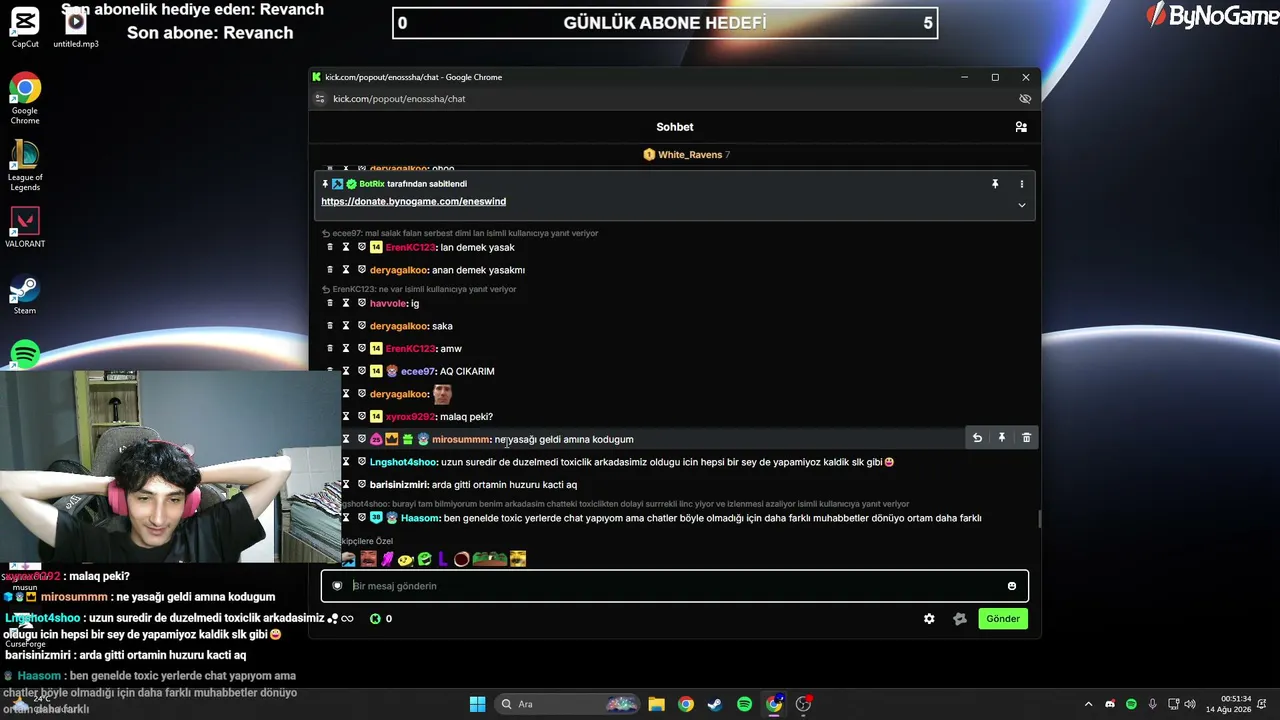Open ecee97's username in chat

(x=417, y=371)
